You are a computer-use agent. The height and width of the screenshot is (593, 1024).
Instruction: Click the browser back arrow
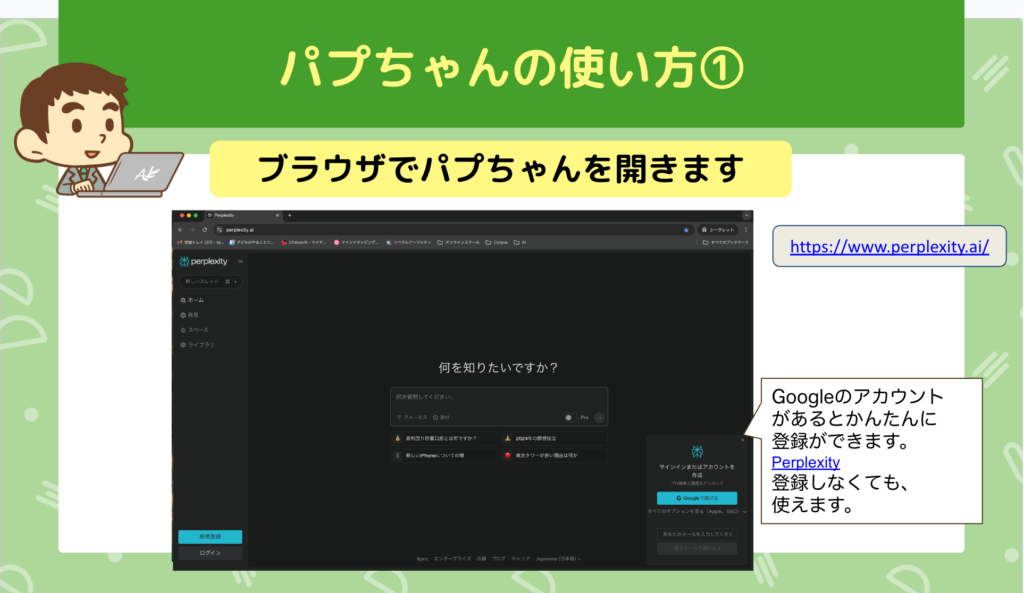click(x=180, y=230)
